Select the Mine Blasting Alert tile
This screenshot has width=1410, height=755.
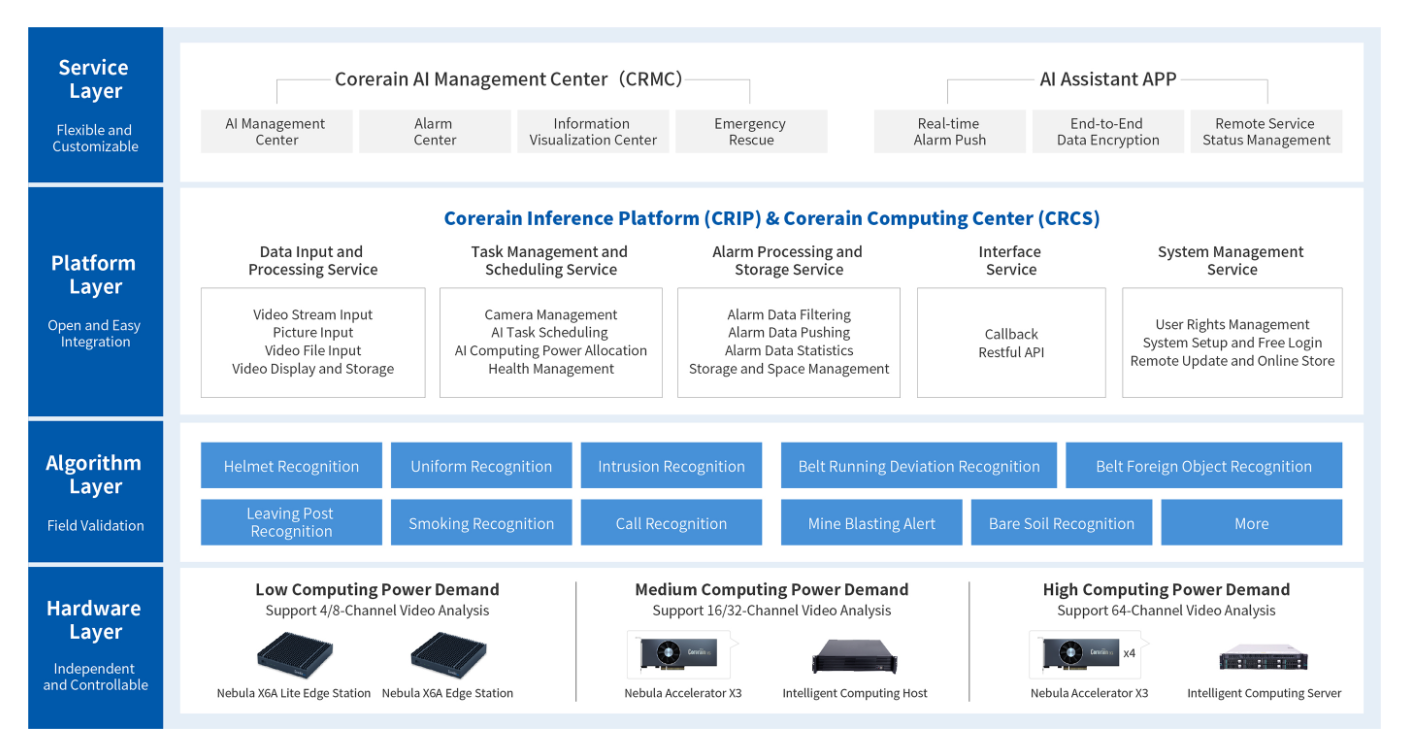click(x=872, y=523)
